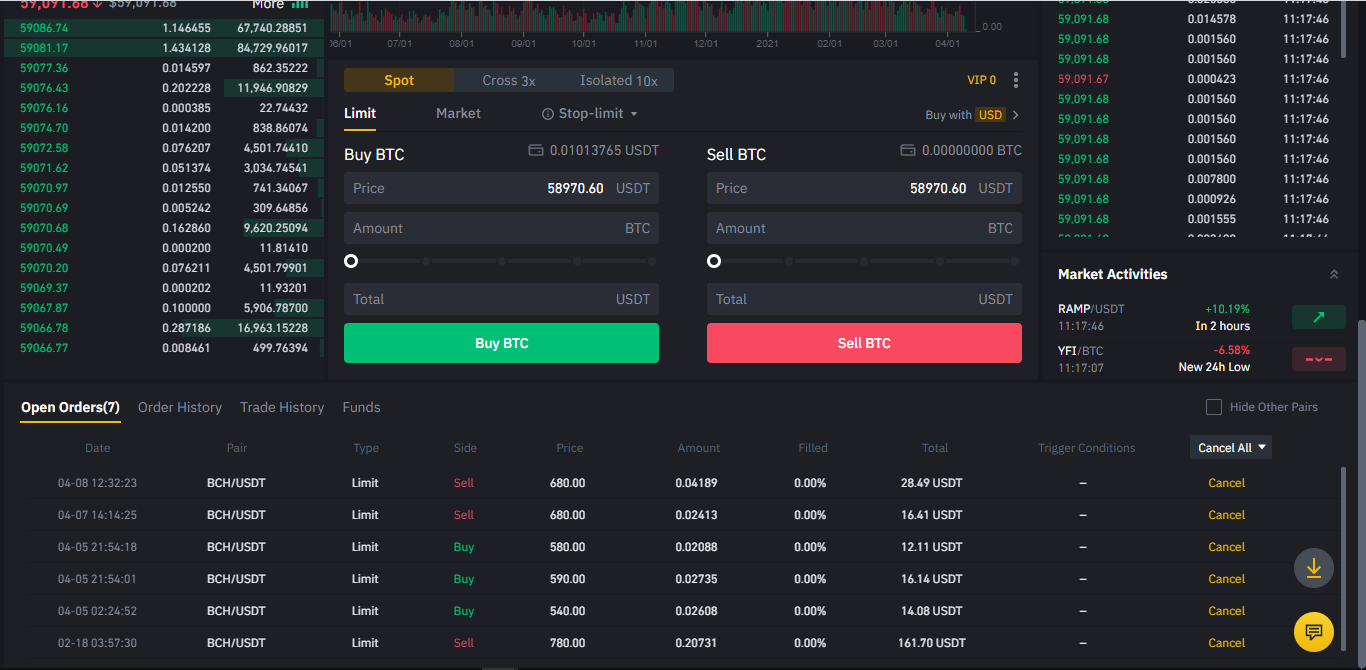1366x670 pixels.
Task: Click the order book depth bars icon beside More
Action: coord(300,5)
